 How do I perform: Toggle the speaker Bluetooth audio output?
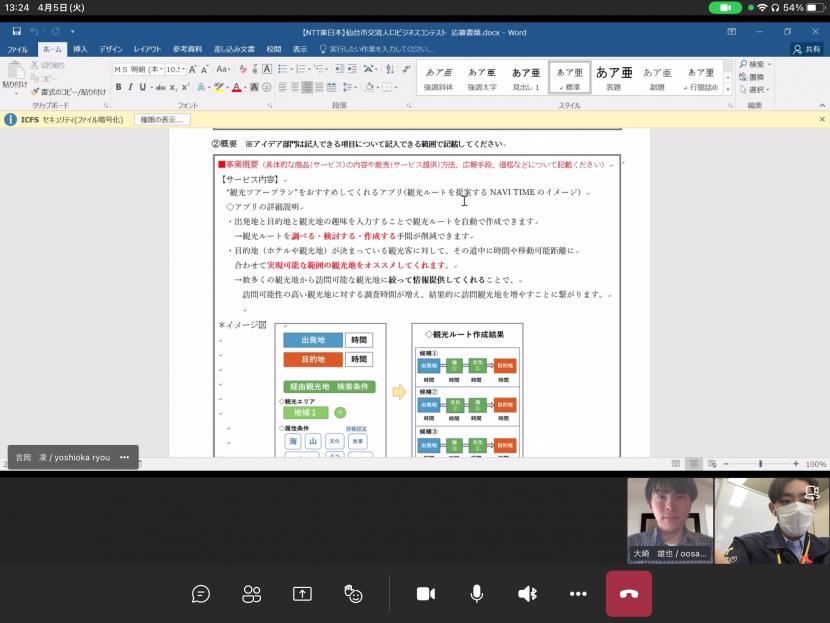[x=527, y=594]
